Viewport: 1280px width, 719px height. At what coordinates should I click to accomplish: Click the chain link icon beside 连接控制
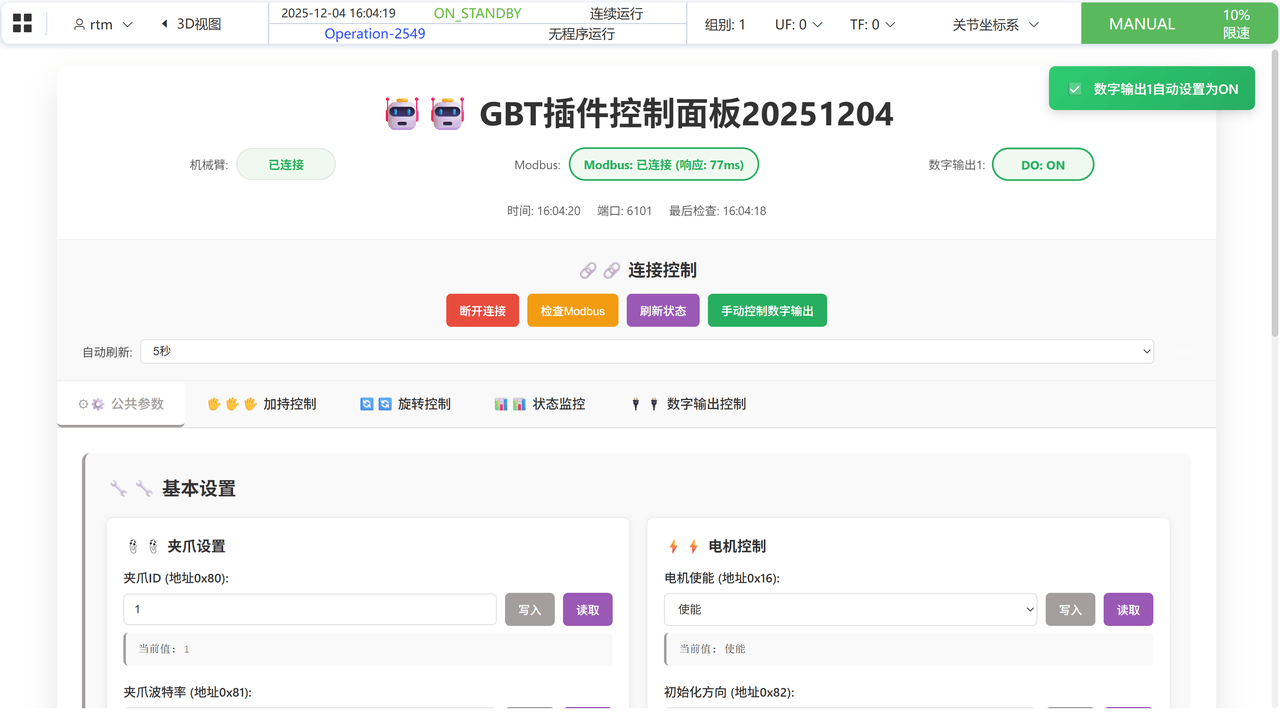(x=588, y=271)
